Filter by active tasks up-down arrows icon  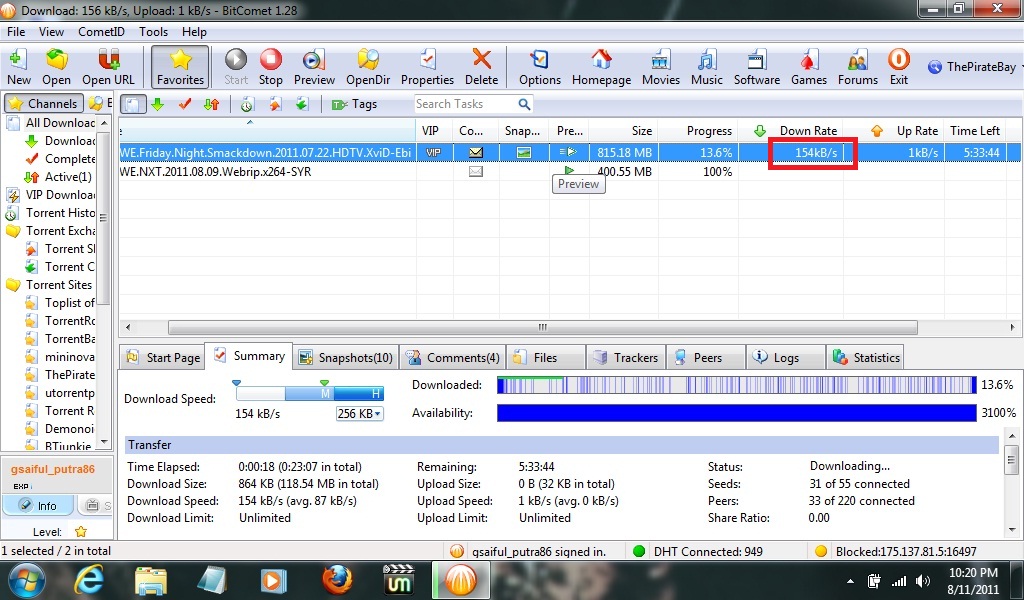212,104
